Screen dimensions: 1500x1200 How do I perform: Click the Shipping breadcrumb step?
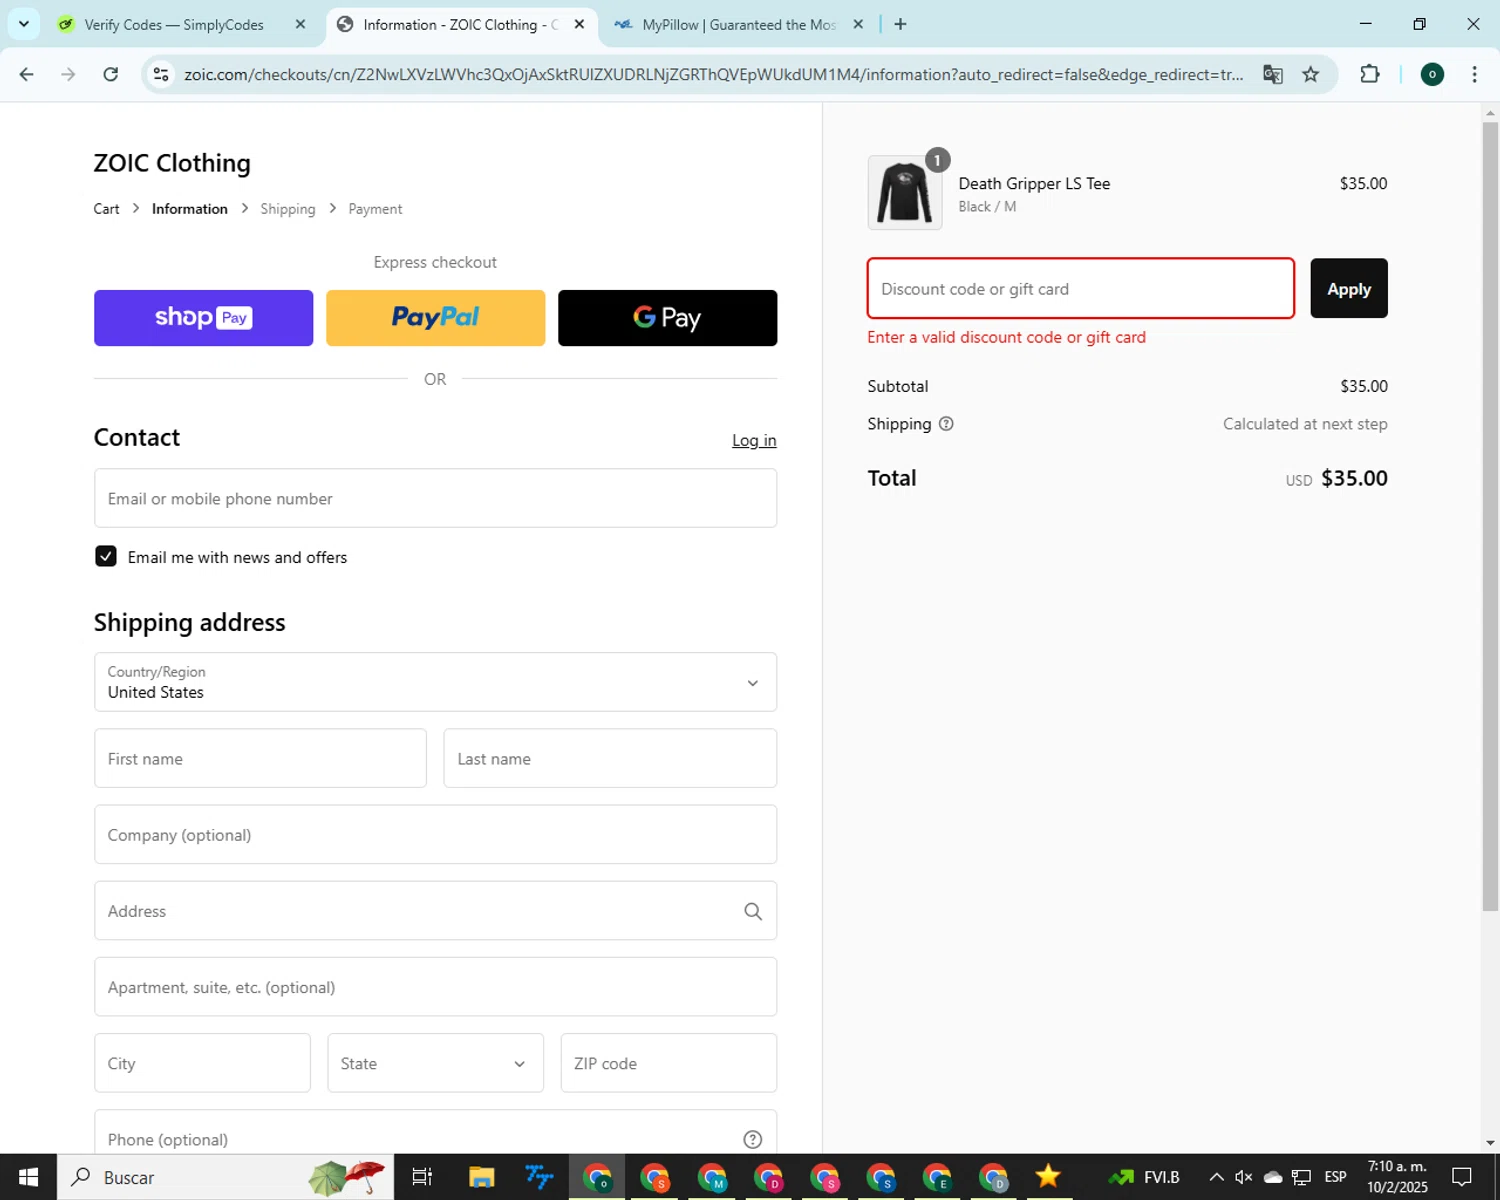(x=288, y=209)
